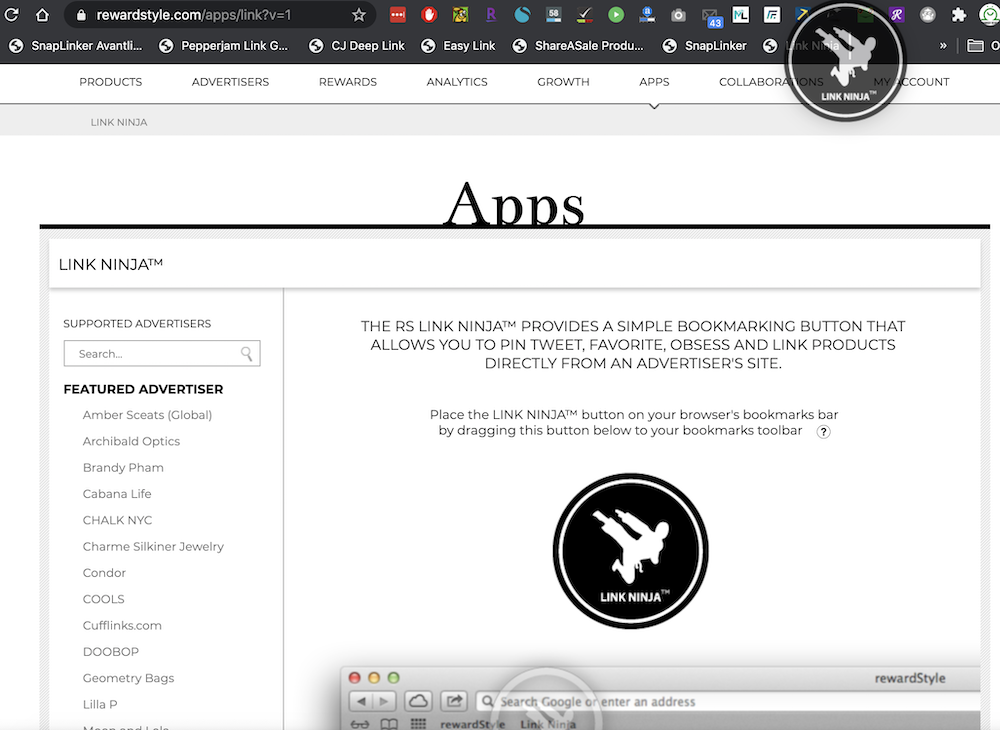Open the help question-mark icon
Viewport: 1000px width, 730px height.
pyautogui.click(x=823, y=432)
